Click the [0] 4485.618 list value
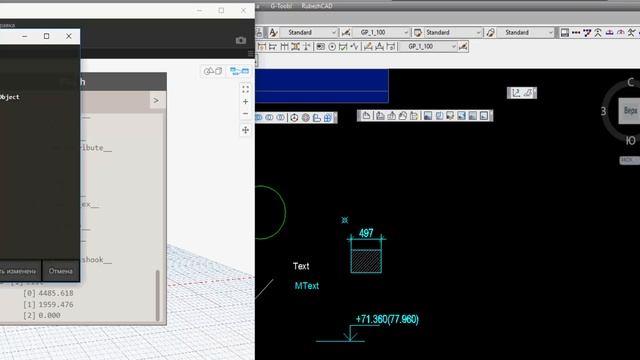This screenshot has height=360, width=640. [48, 293]
